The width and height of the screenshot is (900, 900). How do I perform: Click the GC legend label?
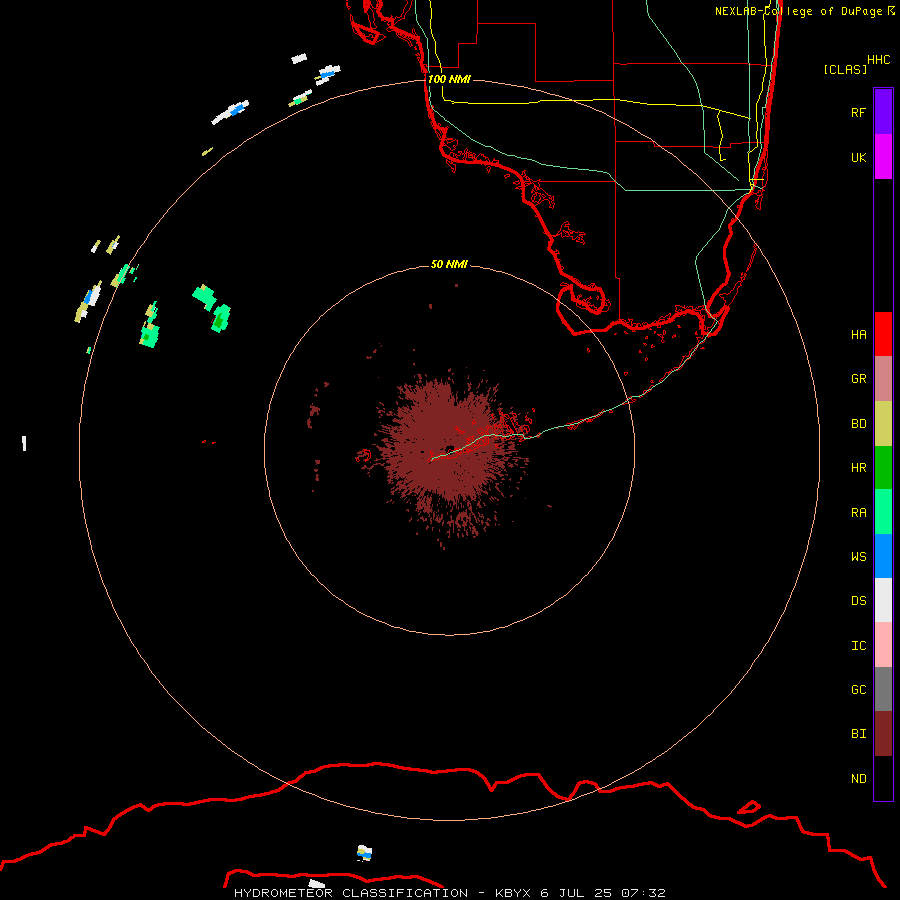pos(858,690)
